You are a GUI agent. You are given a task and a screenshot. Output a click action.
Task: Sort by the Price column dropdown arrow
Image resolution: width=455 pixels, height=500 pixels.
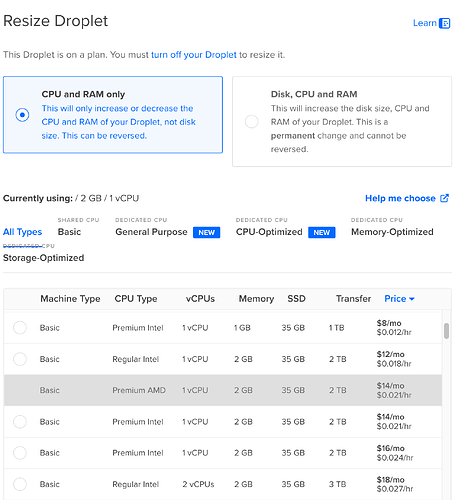412,299
